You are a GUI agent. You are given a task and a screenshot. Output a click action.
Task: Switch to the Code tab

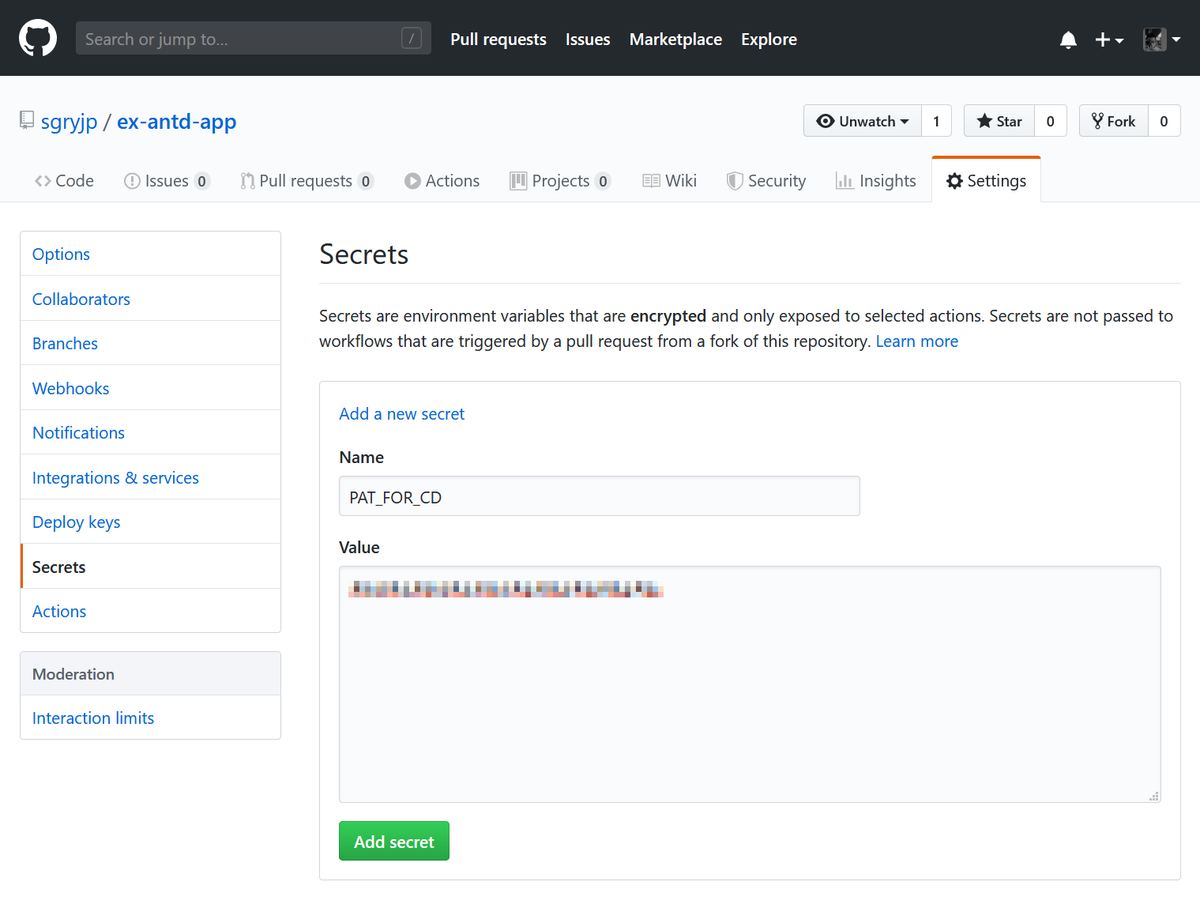(64, 181)
